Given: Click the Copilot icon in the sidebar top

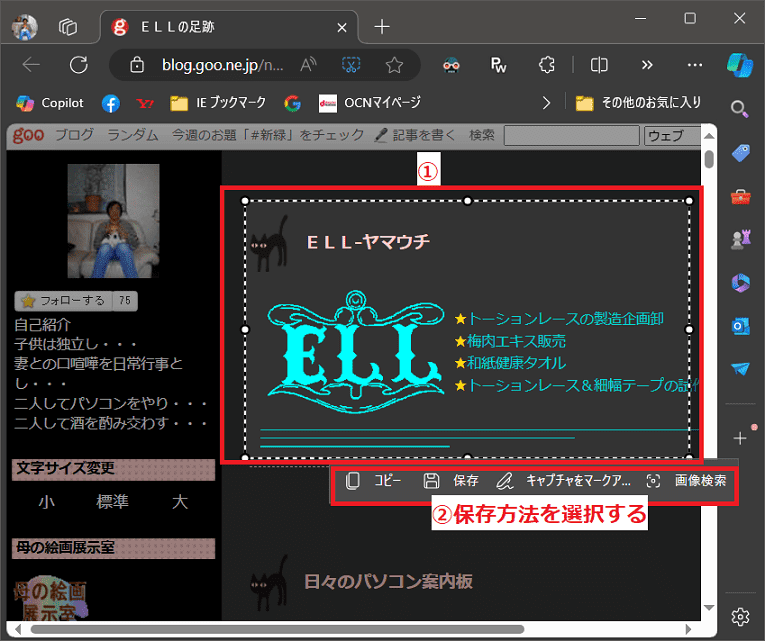Looking at the screenshot, I should tap(740, 65).
